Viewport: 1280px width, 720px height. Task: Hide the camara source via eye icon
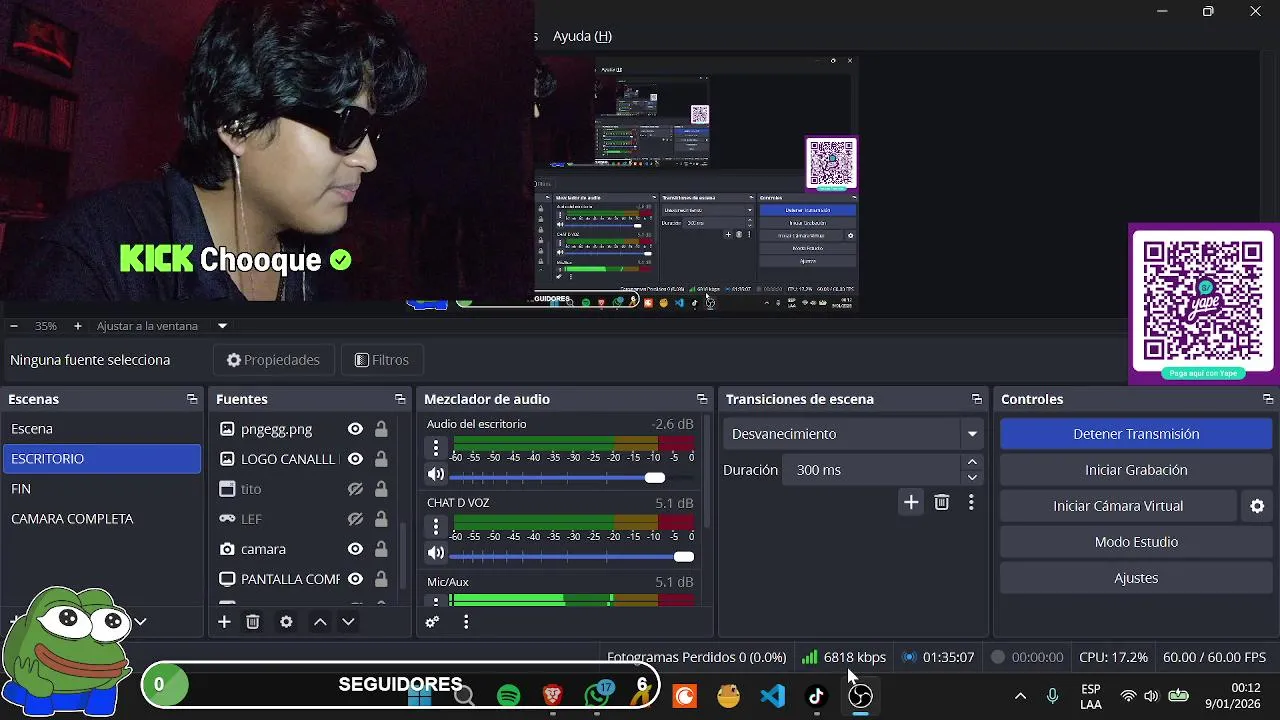(355, 549)
